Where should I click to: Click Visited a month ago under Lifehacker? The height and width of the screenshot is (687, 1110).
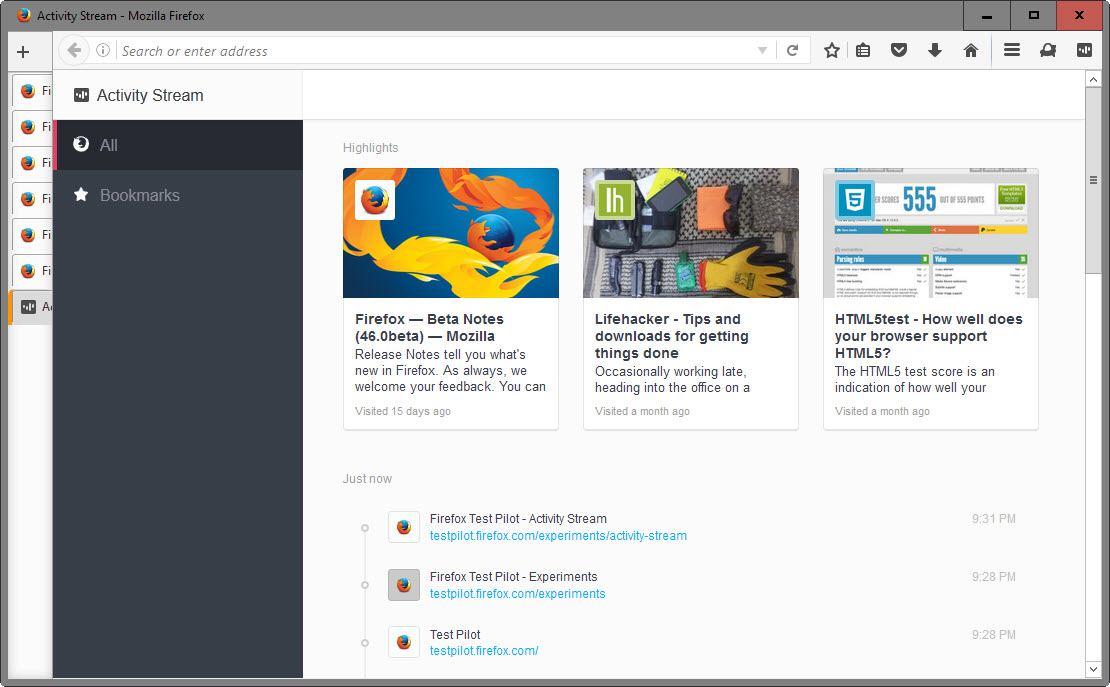click(x=642, y=411)
